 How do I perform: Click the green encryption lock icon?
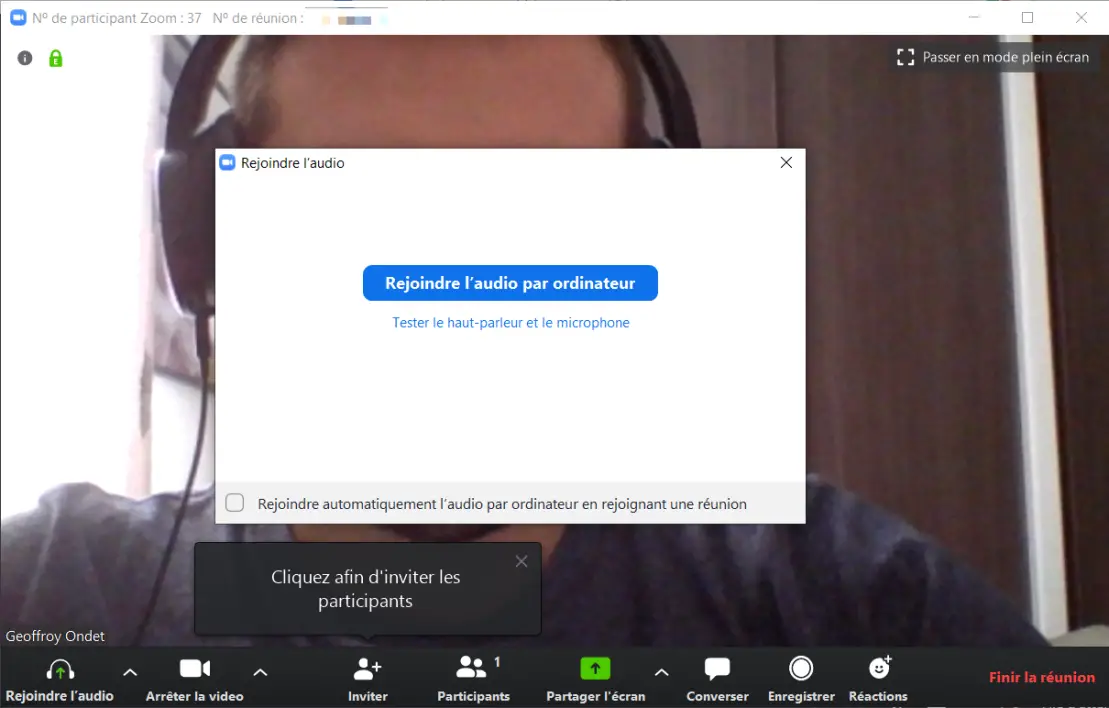(55, 57)
